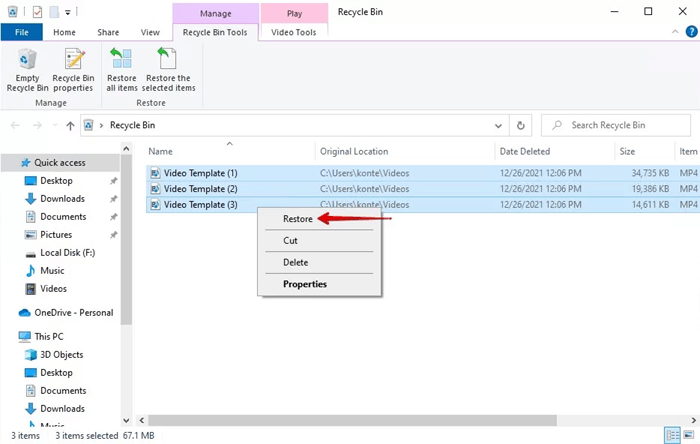Switch to the Share ribbon tab

coord(108,32)
